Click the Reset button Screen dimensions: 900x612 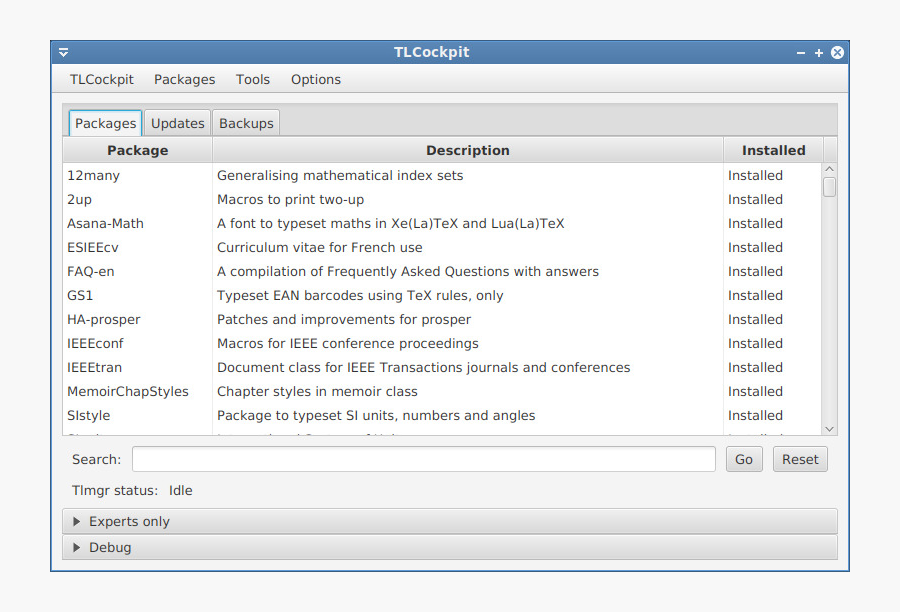coord(800,459)
